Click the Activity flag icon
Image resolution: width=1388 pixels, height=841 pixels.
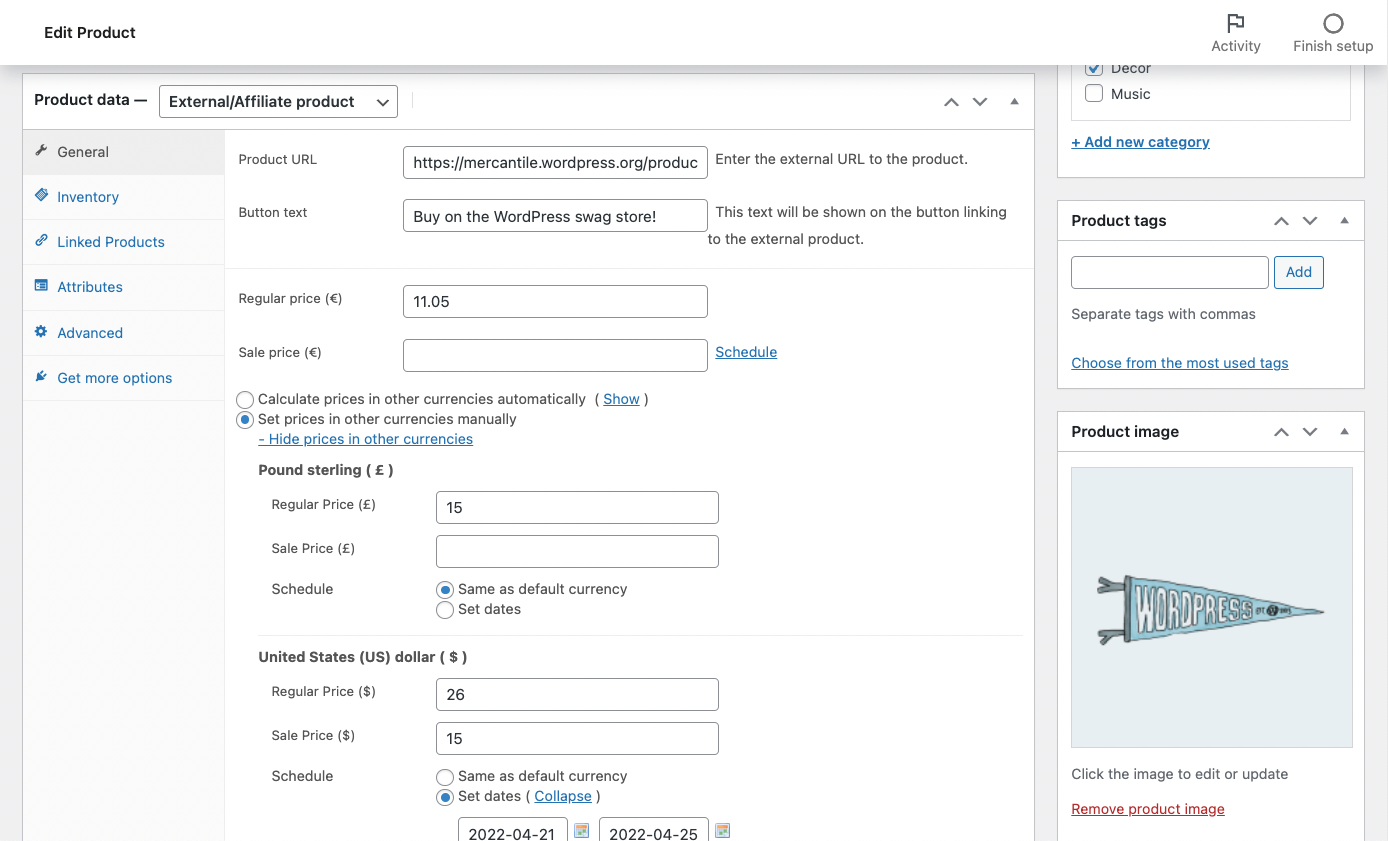pos(1235,22)
